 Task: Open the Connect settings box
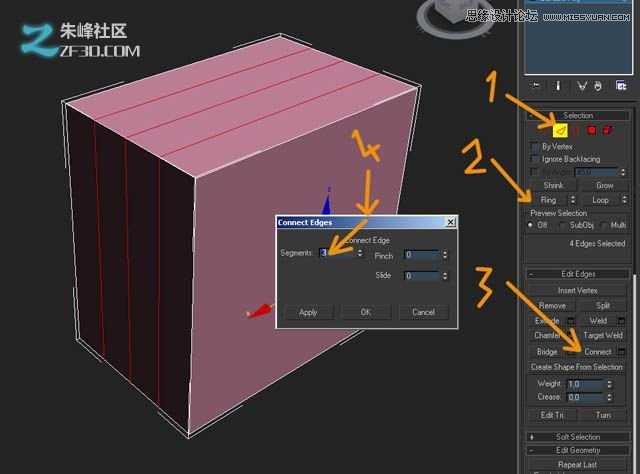tap(621, 352)
